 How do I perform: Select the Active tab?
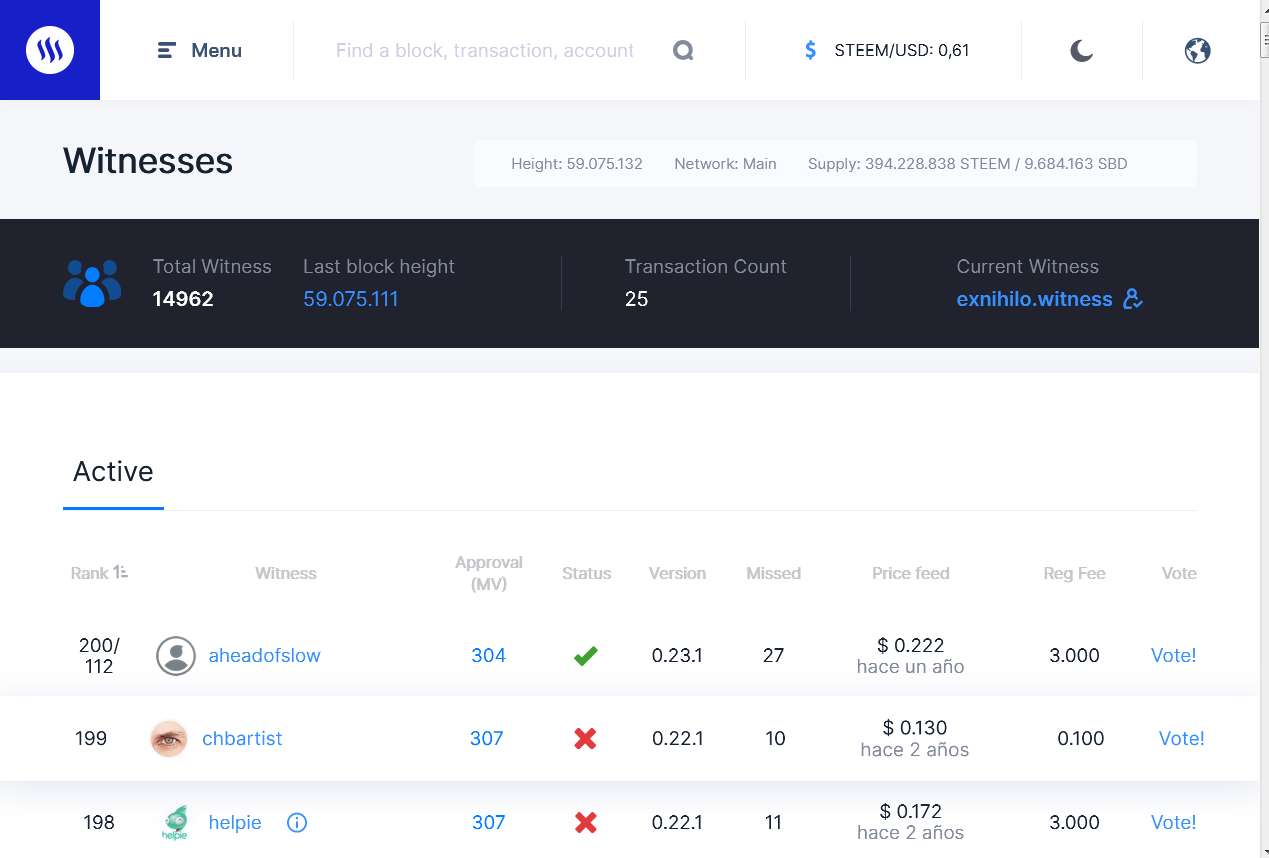[x=113, y=472]
